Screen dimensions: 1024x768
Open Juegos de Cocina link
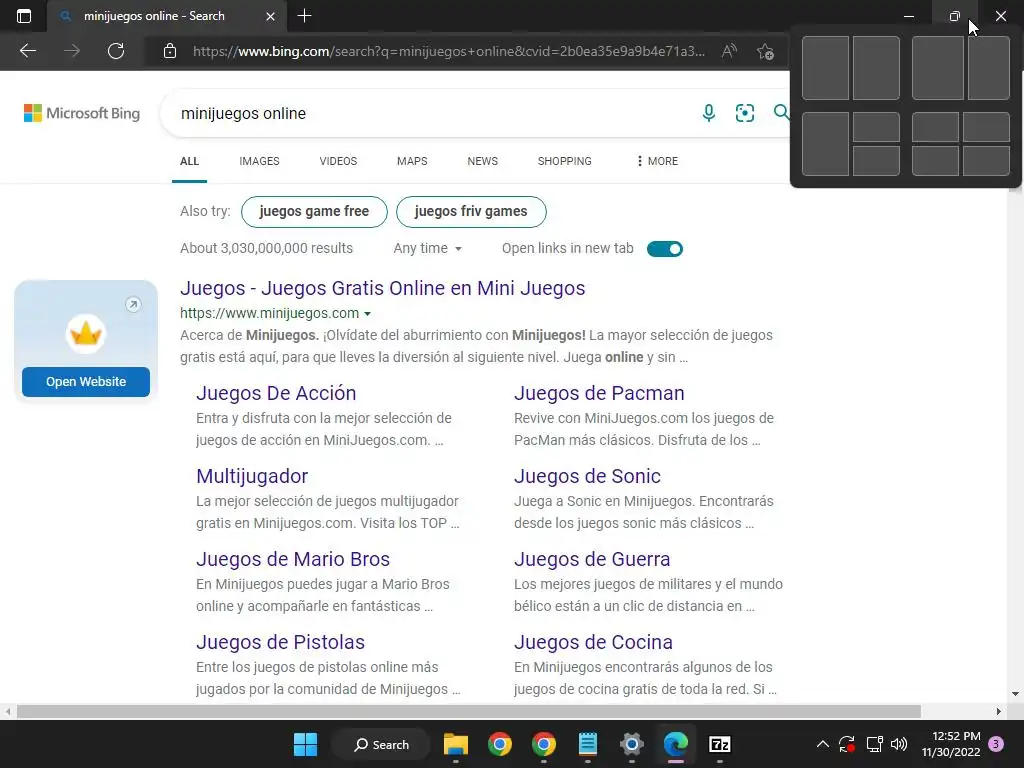pos(593,642)
